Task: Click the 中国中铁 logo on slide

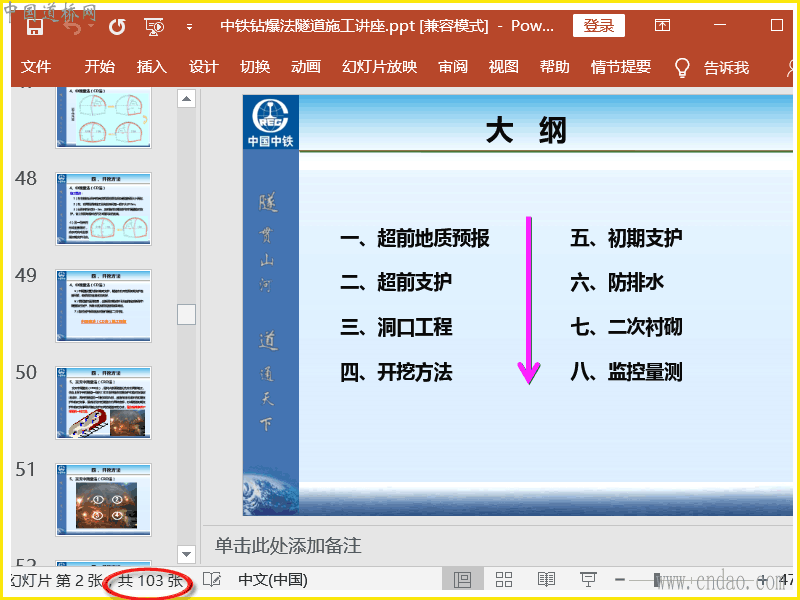Action: [x=270, y=122]
